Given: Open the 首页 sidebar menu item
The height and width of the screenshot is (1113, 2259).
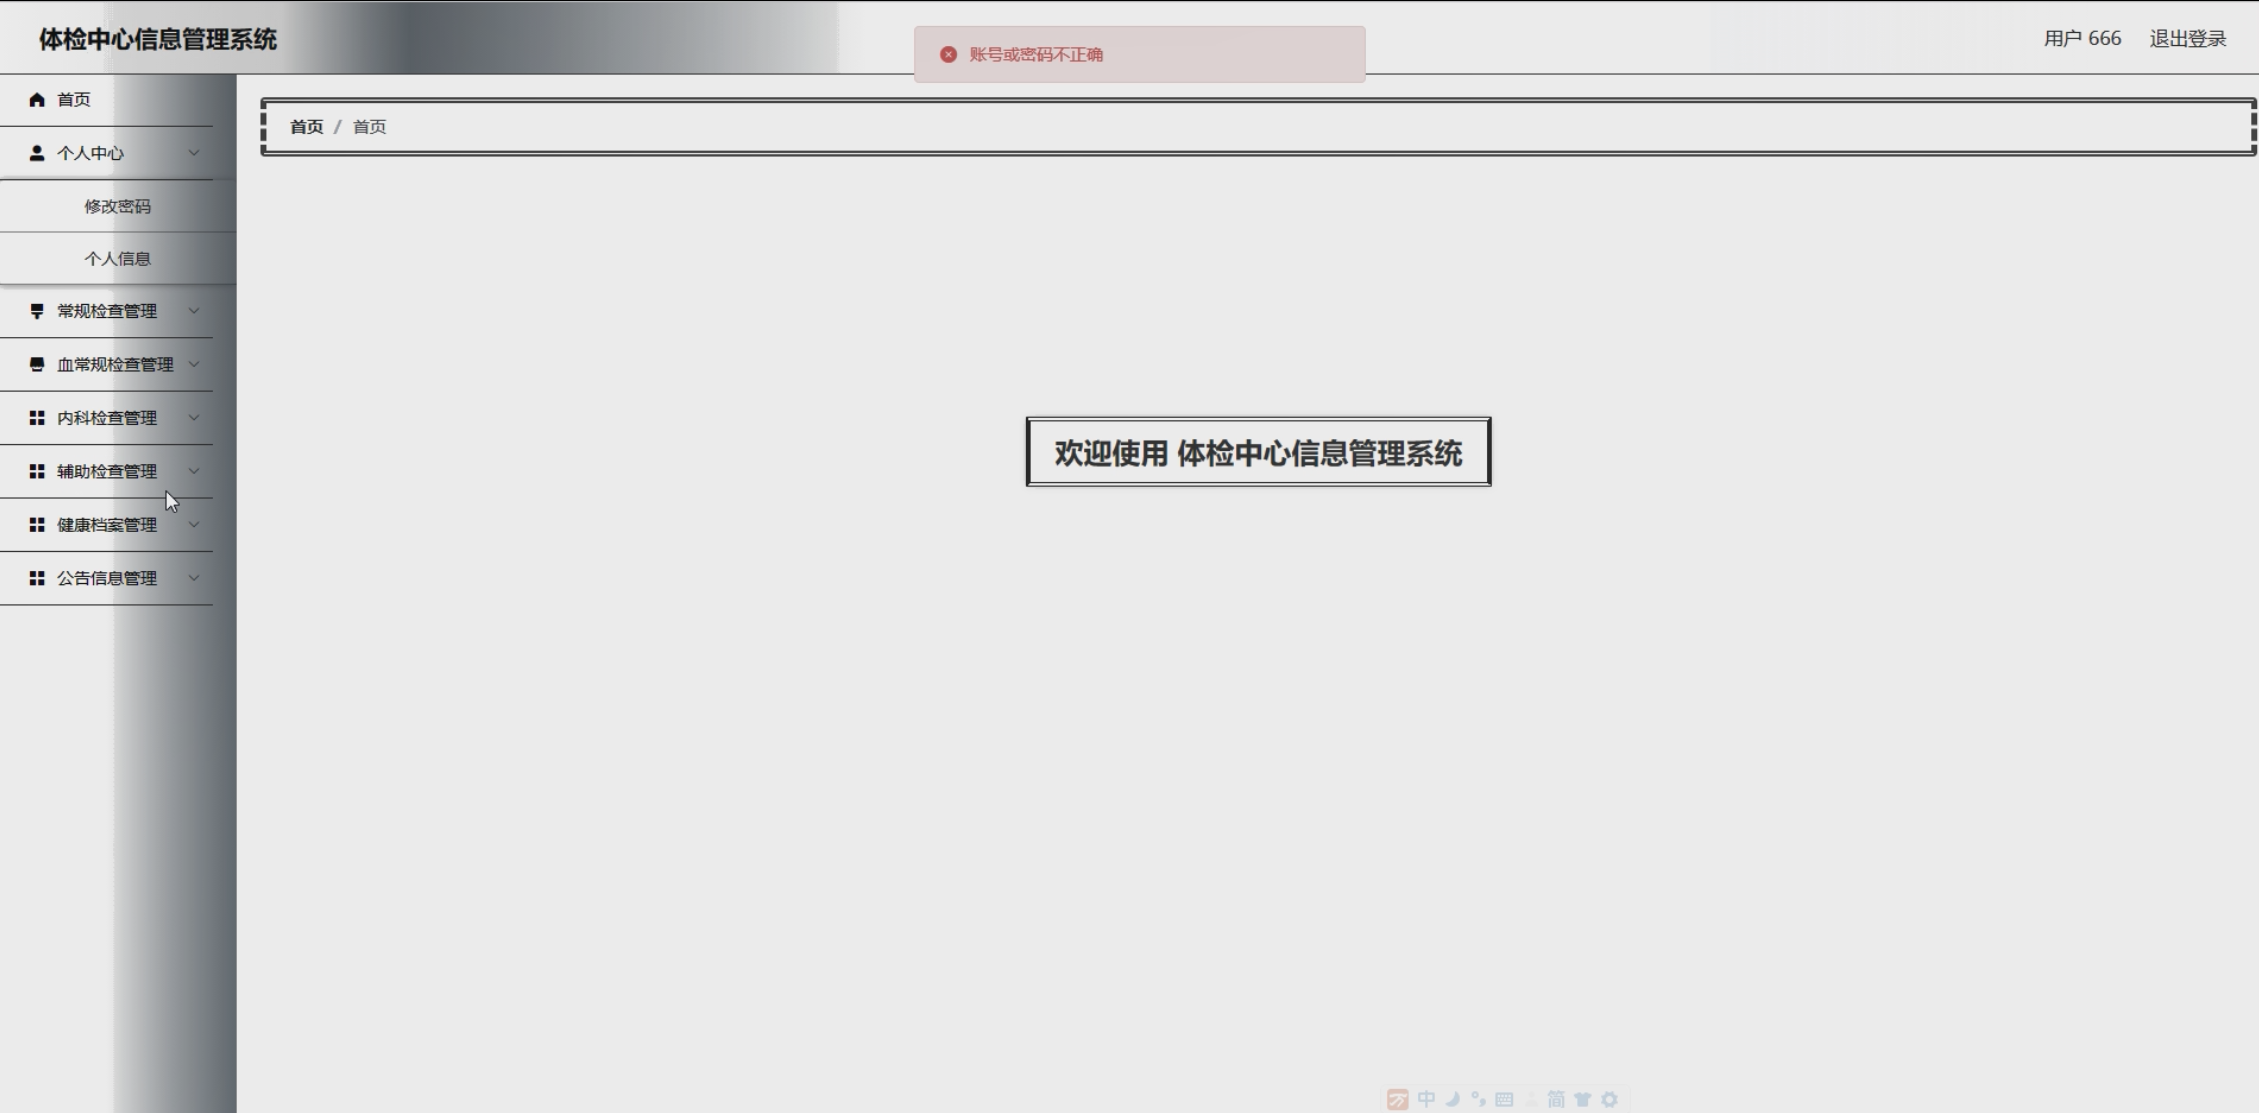Looking at the screenshot, I should click(x=106, y=100).
